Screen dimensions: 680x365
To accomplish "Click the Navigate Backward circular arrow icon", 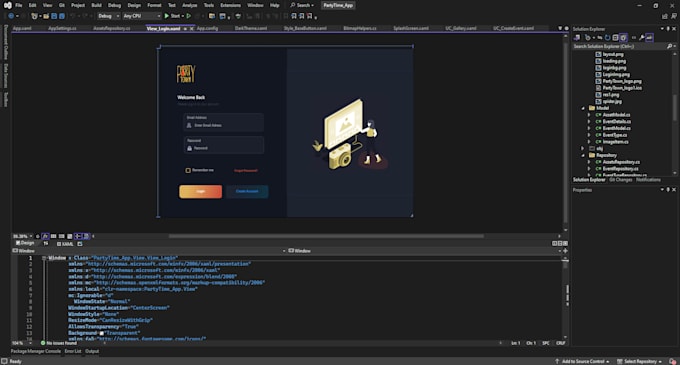I will click(11, 16).
